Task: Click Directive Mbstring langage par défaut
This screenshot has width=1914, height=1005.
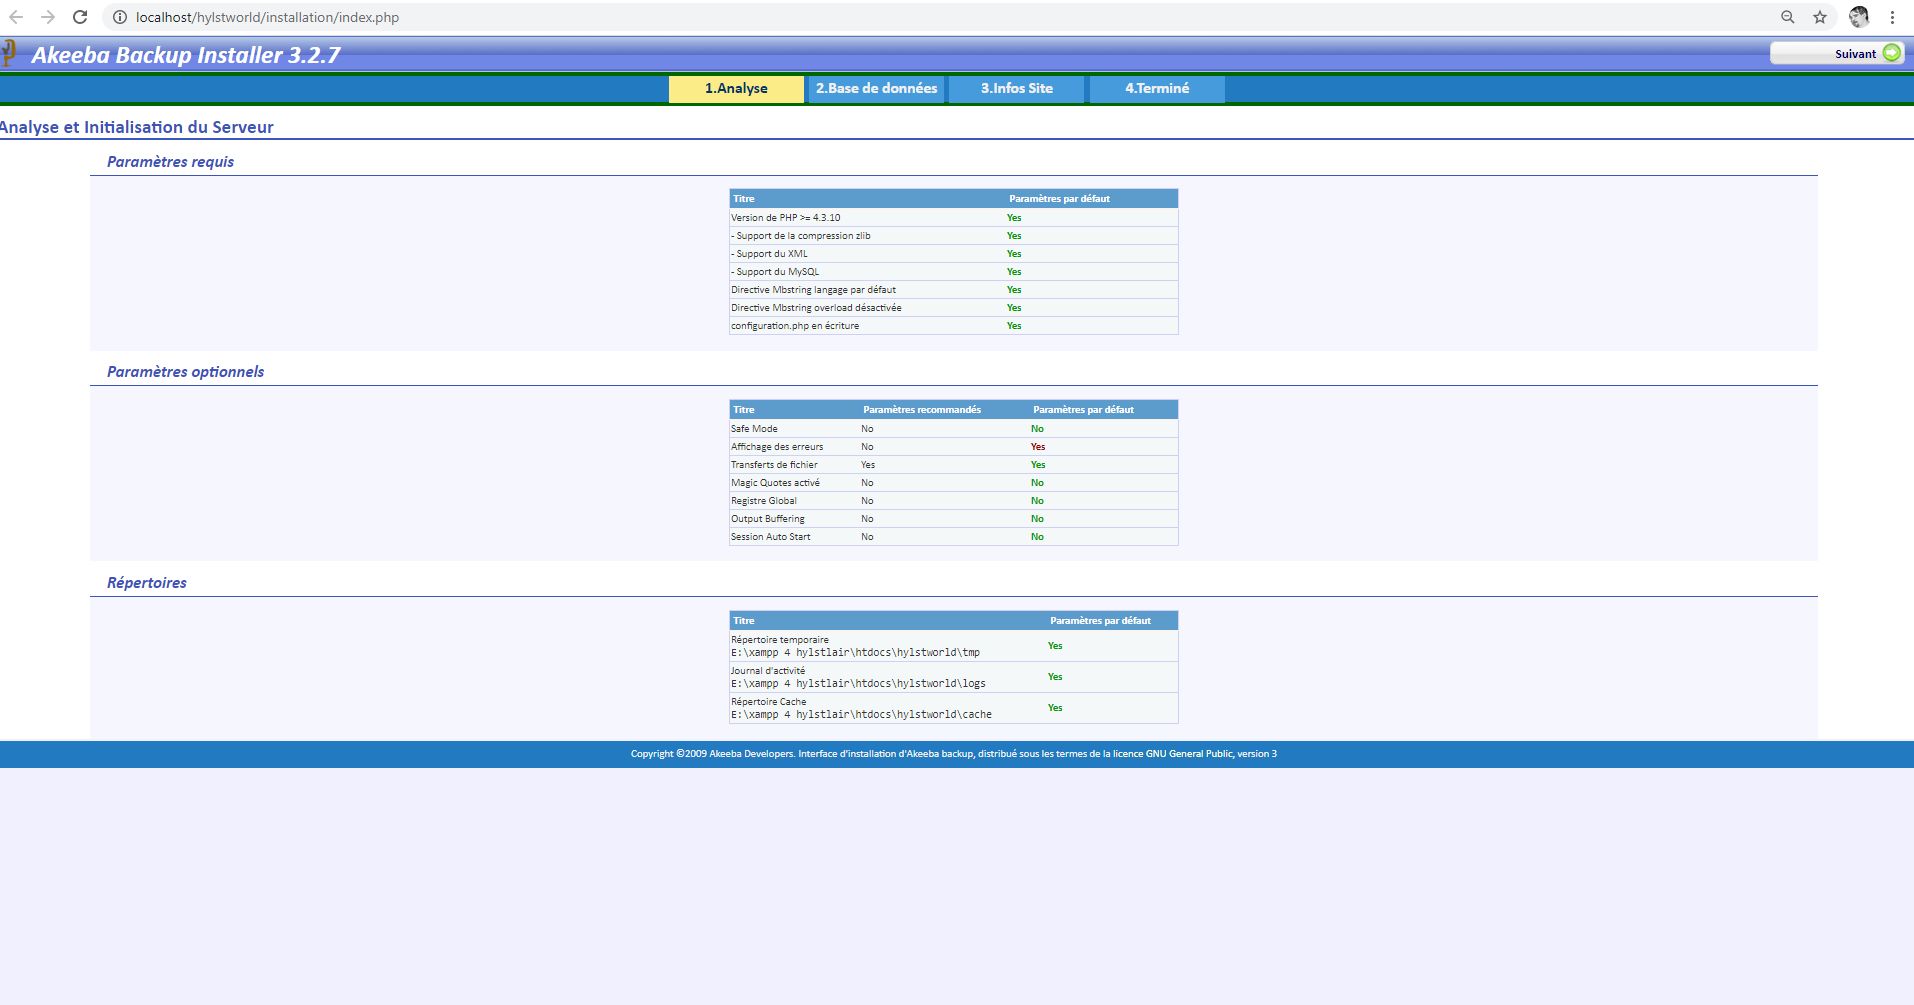Action: coord(813,290)
